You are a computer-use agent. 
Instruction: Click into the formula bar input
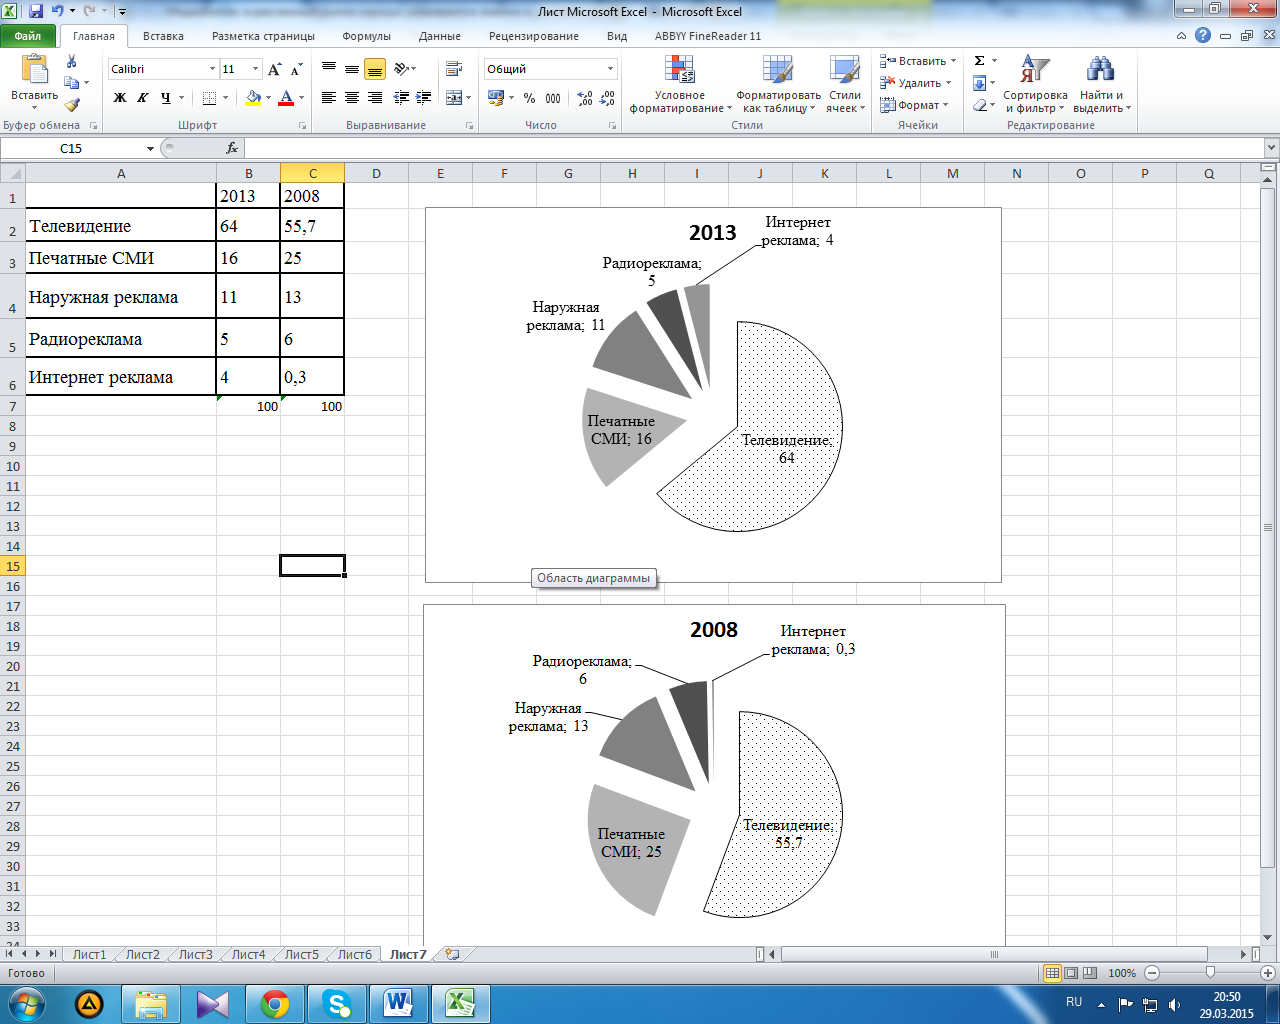coord(755,148)
